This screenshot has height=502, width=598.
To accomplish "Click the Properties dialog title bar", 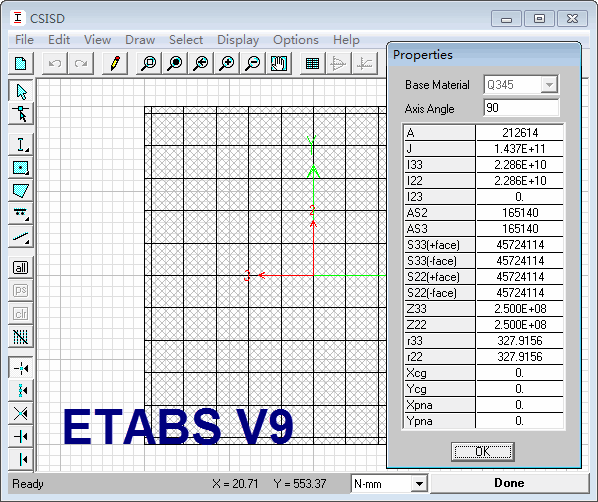I will tap(484, 55).
